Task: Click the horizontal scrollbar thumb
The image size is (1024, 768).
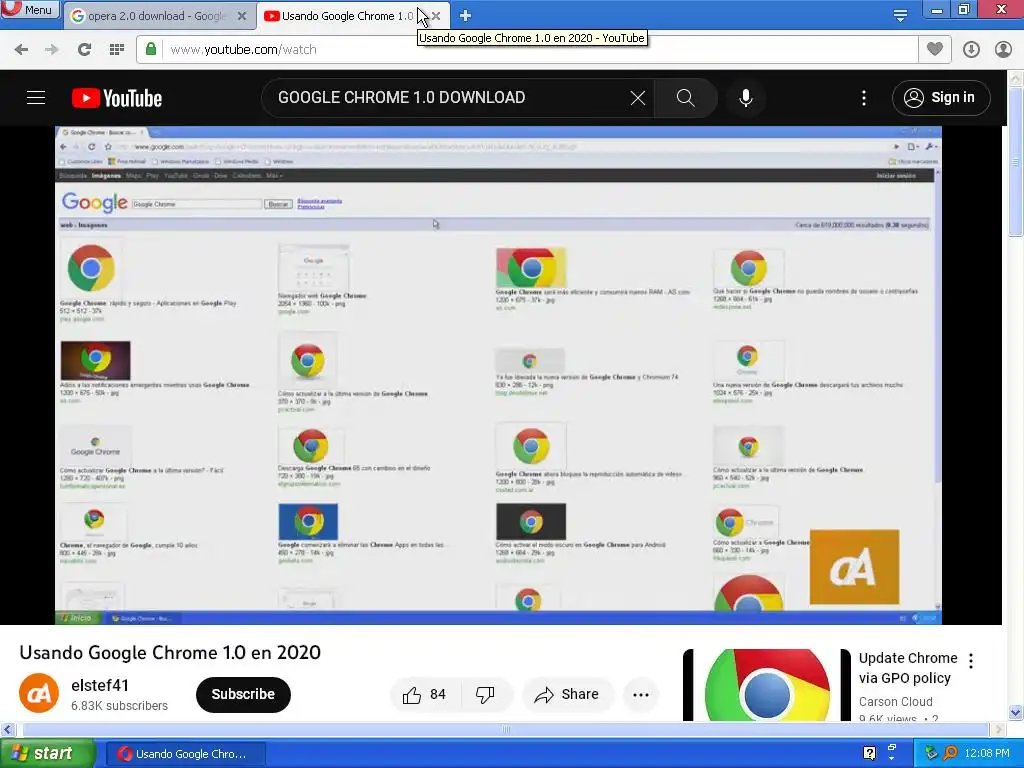Action: 506,729
